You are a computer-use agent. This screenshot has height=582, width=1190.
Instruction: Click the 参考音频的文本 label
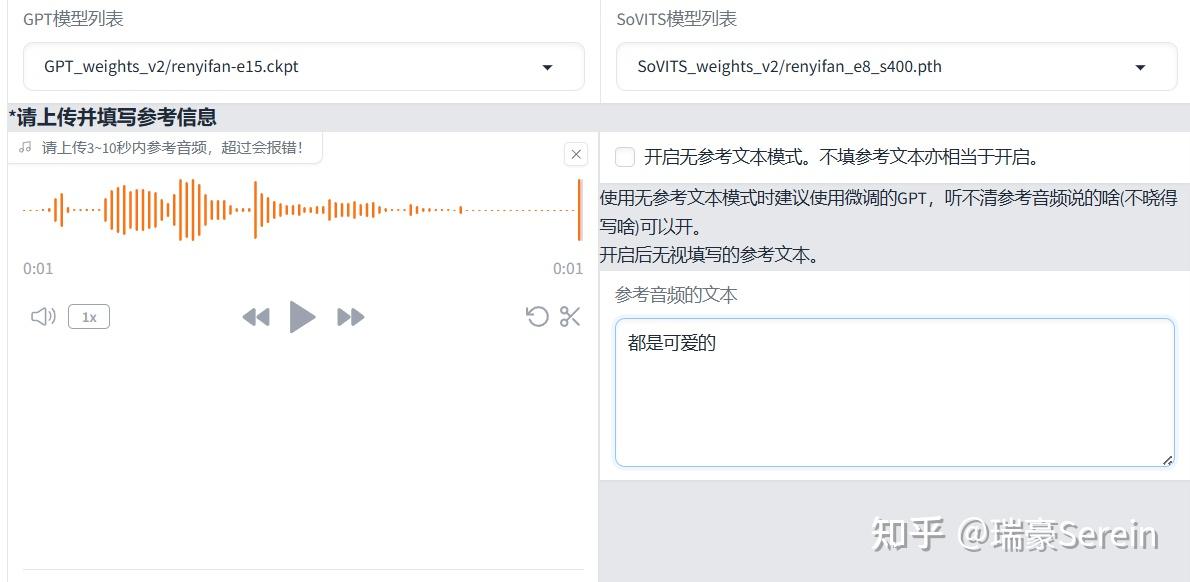coord(676,295)
